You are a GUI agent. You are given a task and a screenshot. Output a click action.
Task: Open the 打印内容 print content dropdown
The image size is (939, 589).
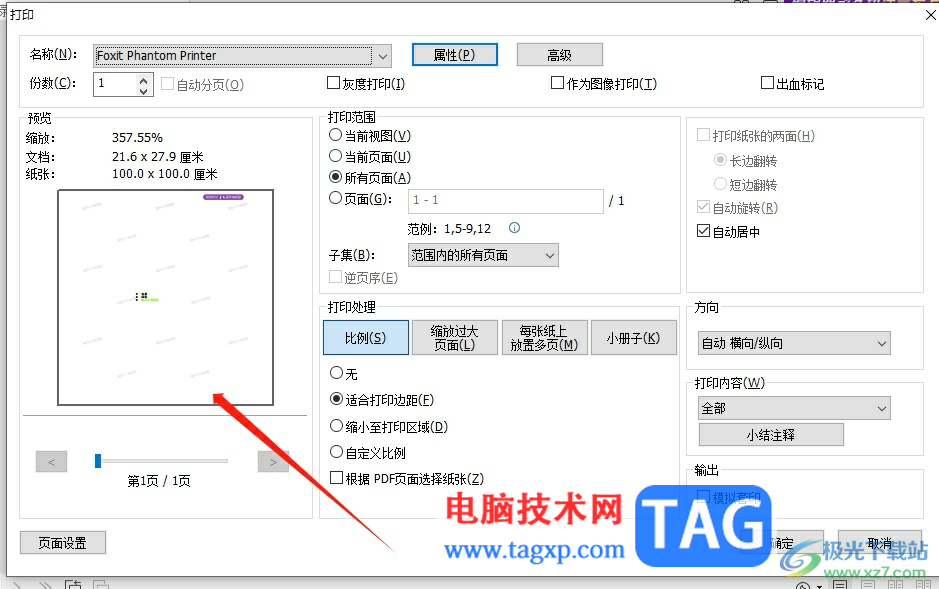tap(794, 408)
